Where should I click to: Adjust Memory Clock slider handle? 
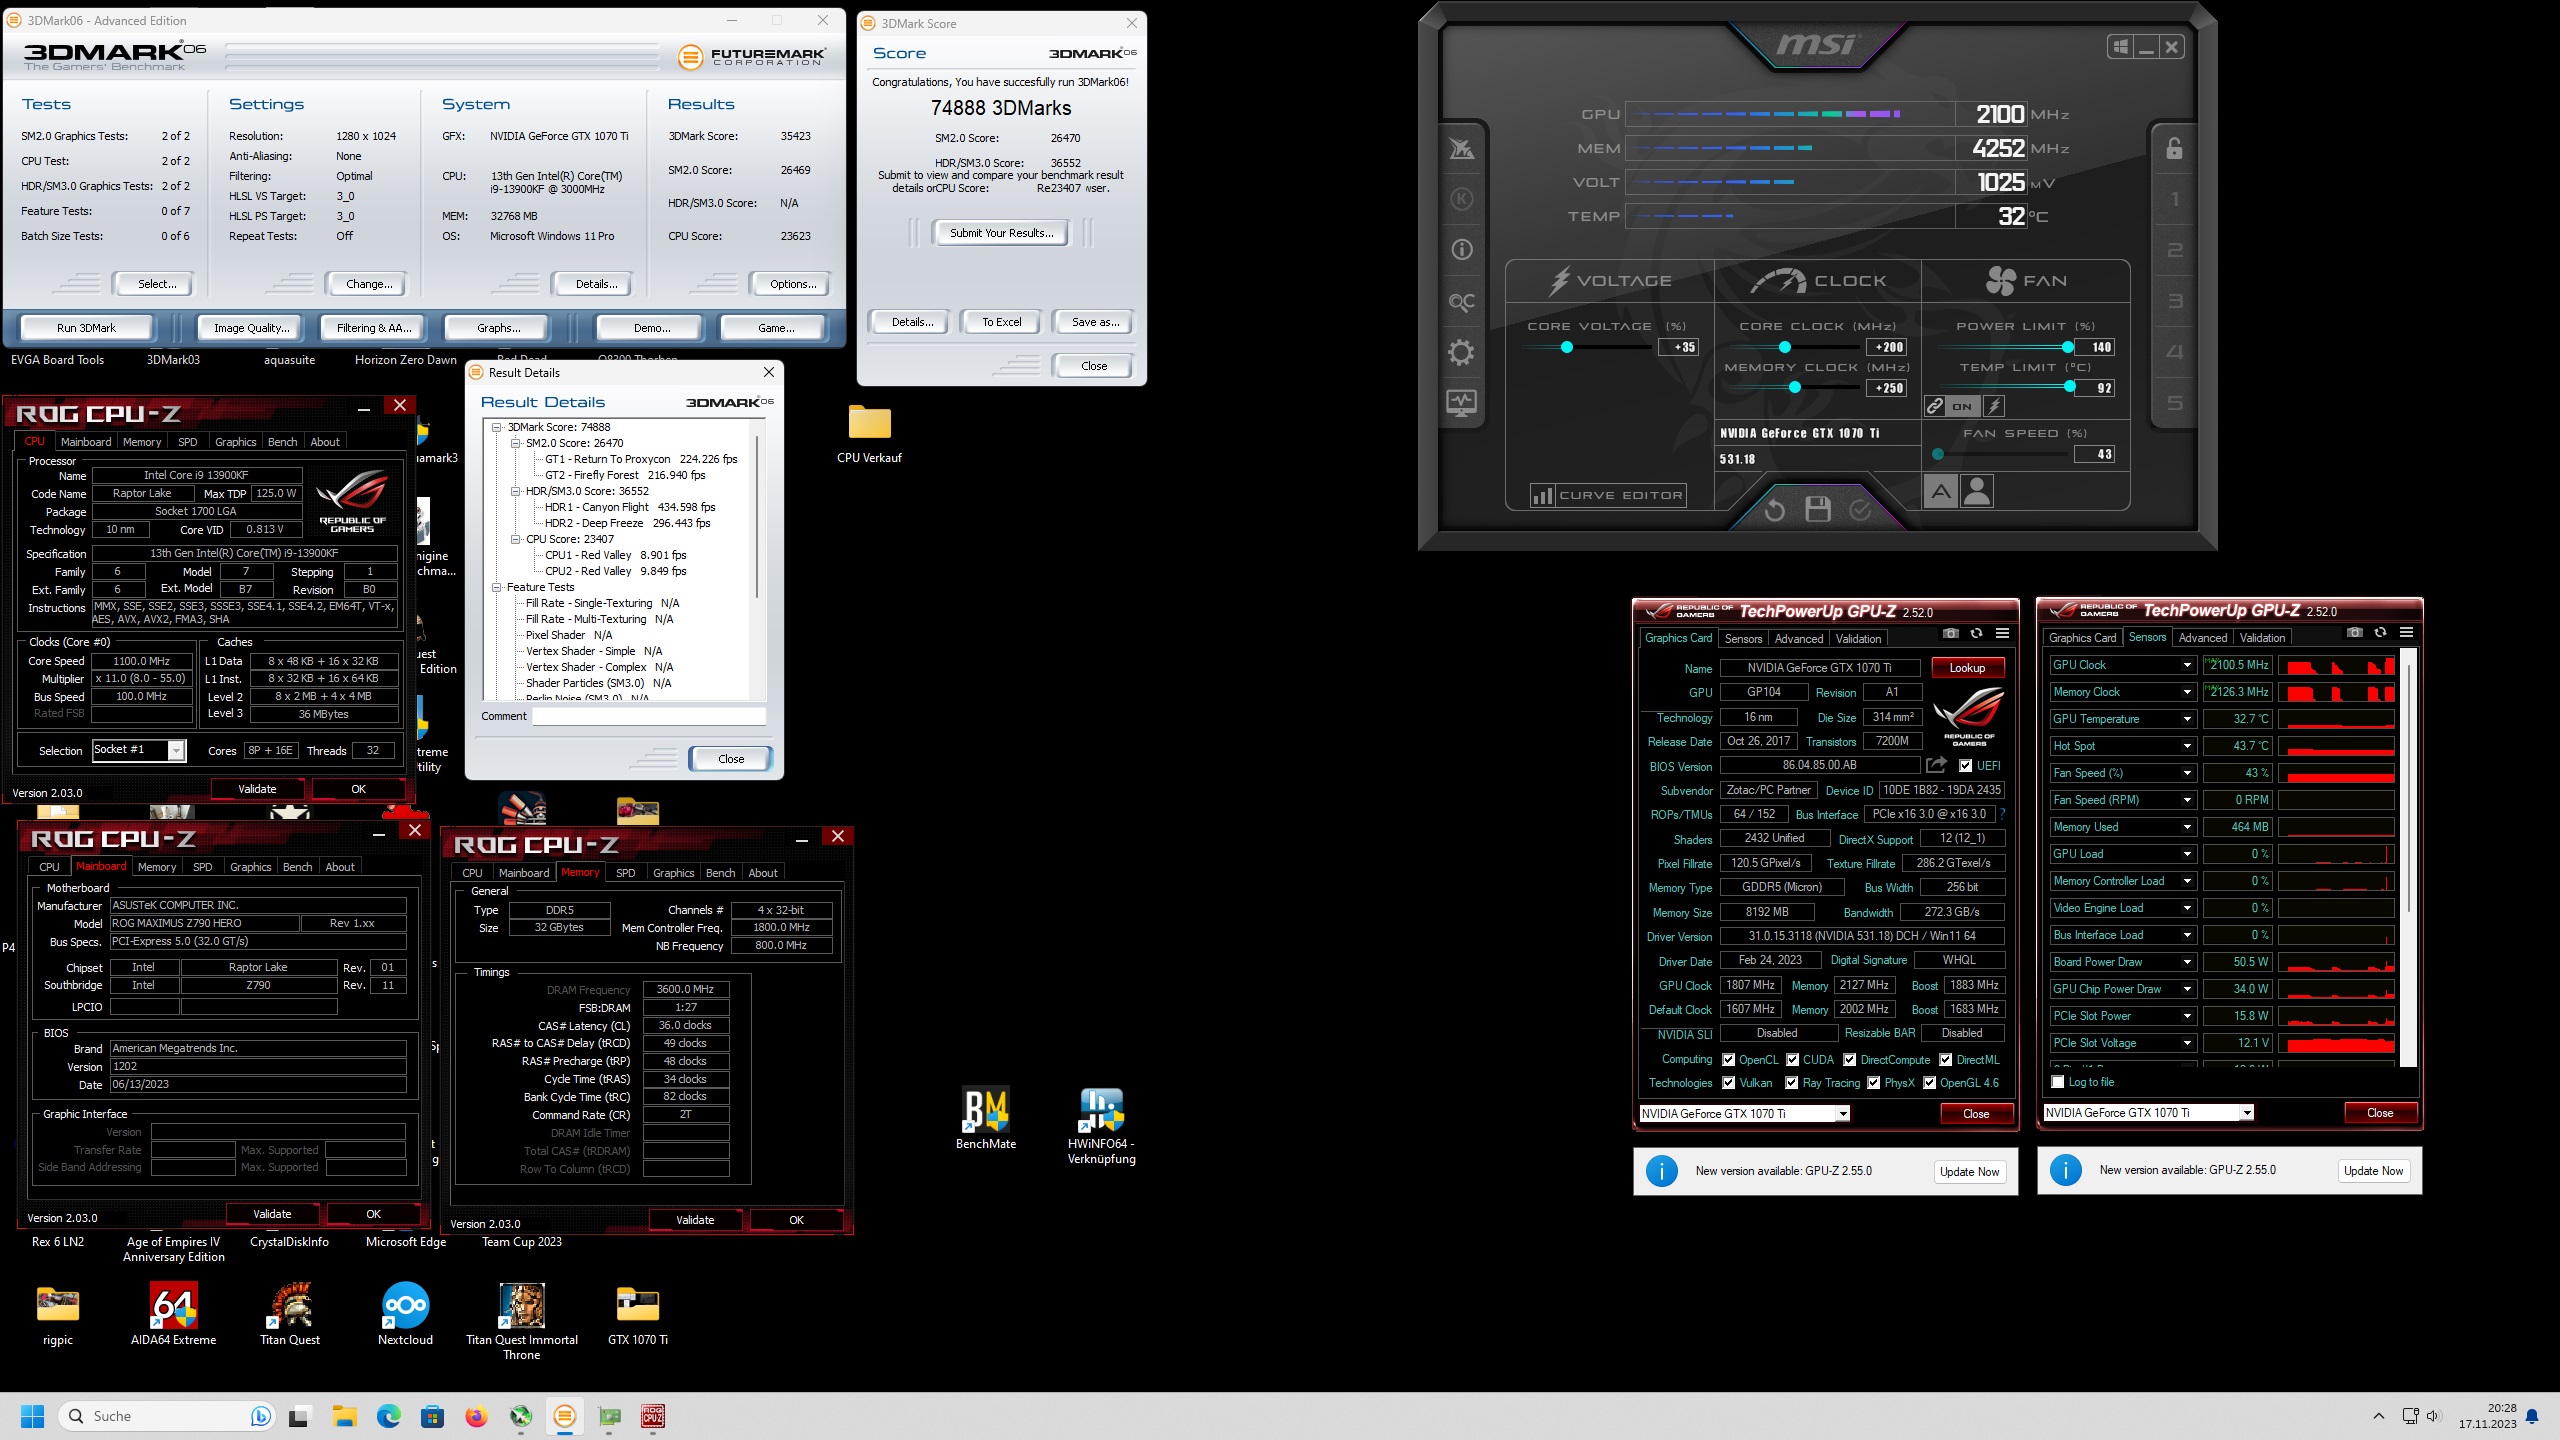coord(1795,387)
